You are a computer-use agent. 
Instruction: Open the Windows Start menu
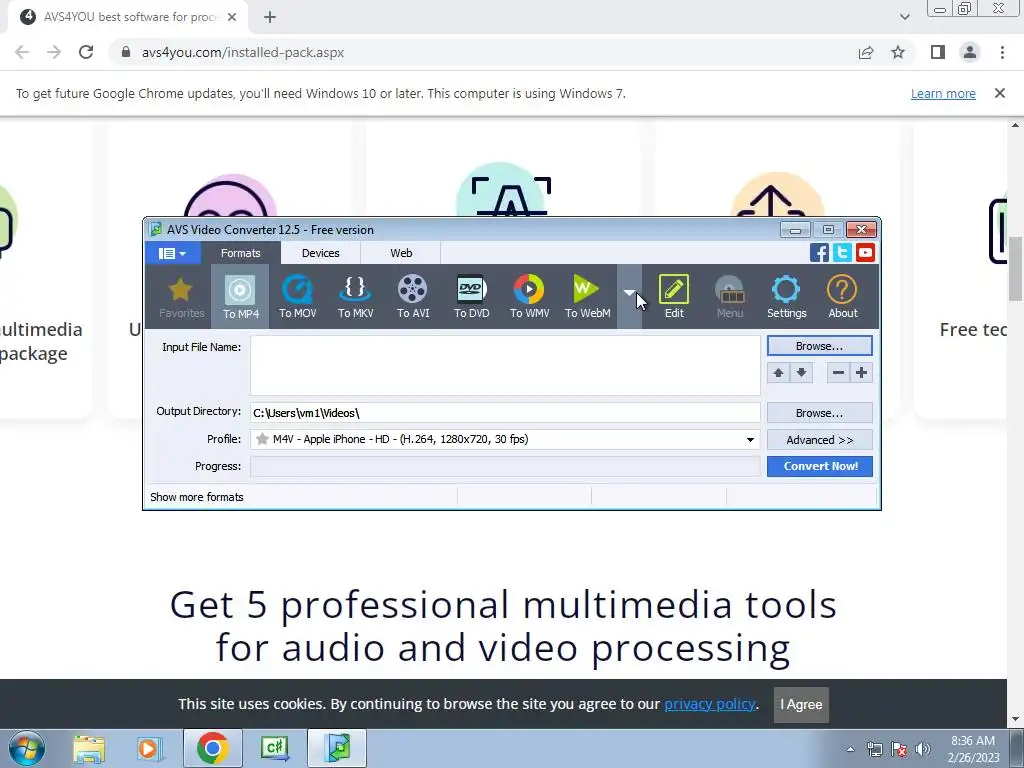[26, 748]
